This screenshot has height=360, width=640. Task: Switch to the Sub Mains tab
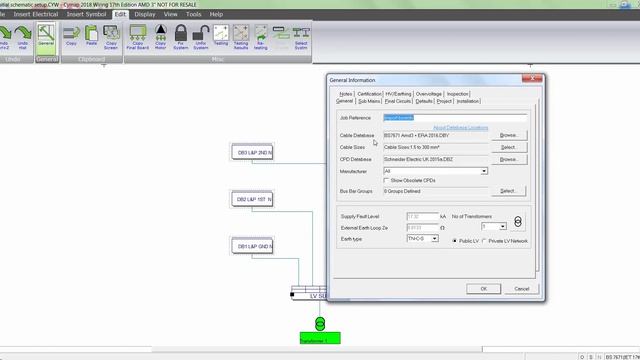click(x=369, y=101)
